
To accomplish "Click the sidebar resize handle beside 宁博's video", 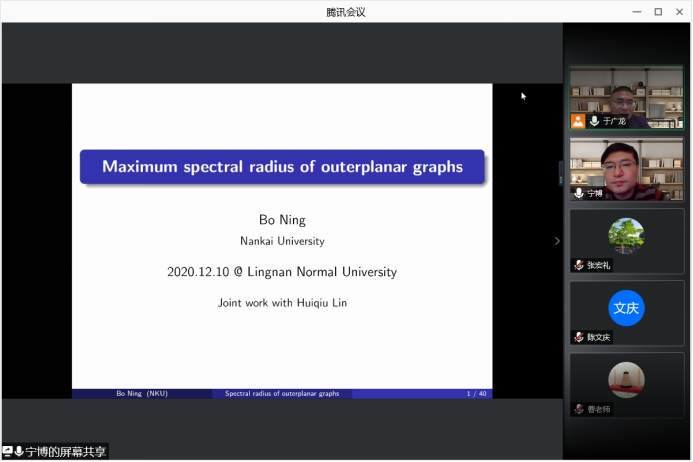I will 560,173.
